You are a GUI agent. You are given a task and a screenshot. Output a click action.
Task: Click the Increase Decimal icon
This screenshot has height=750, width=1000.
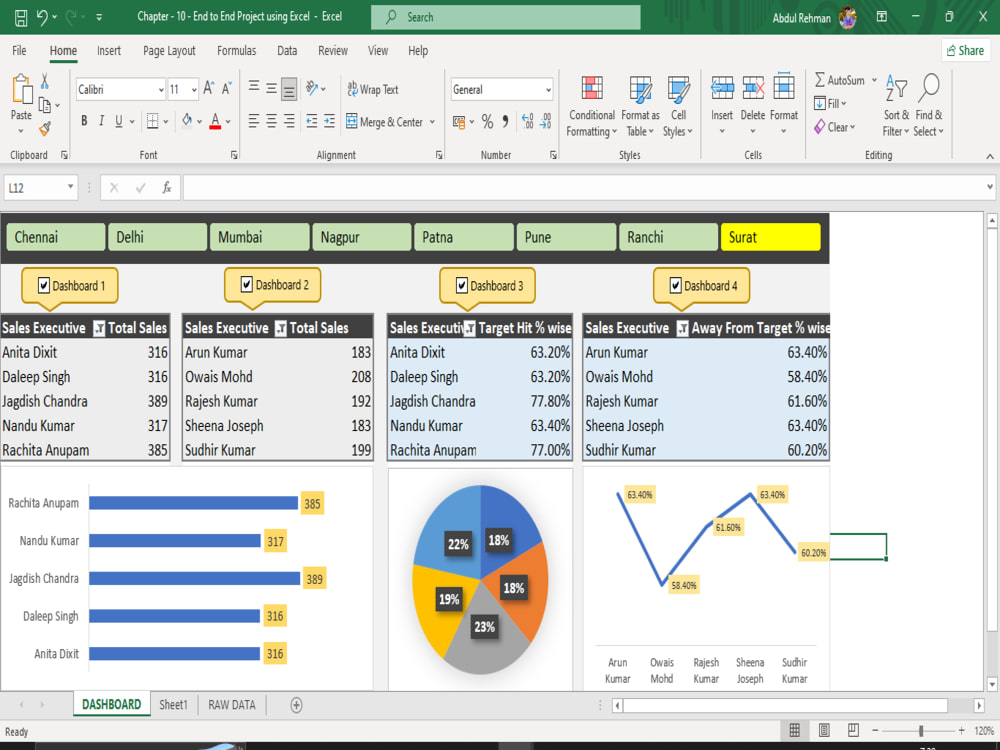[x=527, y=122]
